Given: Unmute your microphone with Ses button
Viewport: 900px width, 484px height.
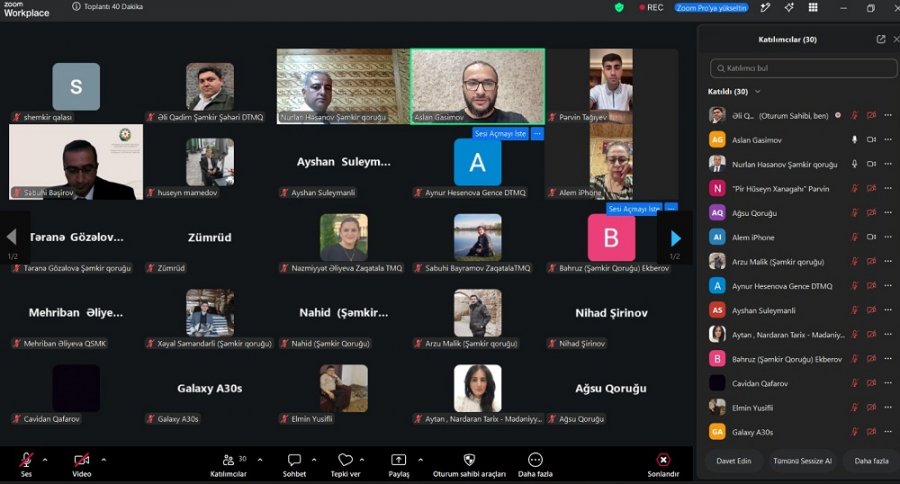Looking at the screenshot, I should [x=26, y=464].
